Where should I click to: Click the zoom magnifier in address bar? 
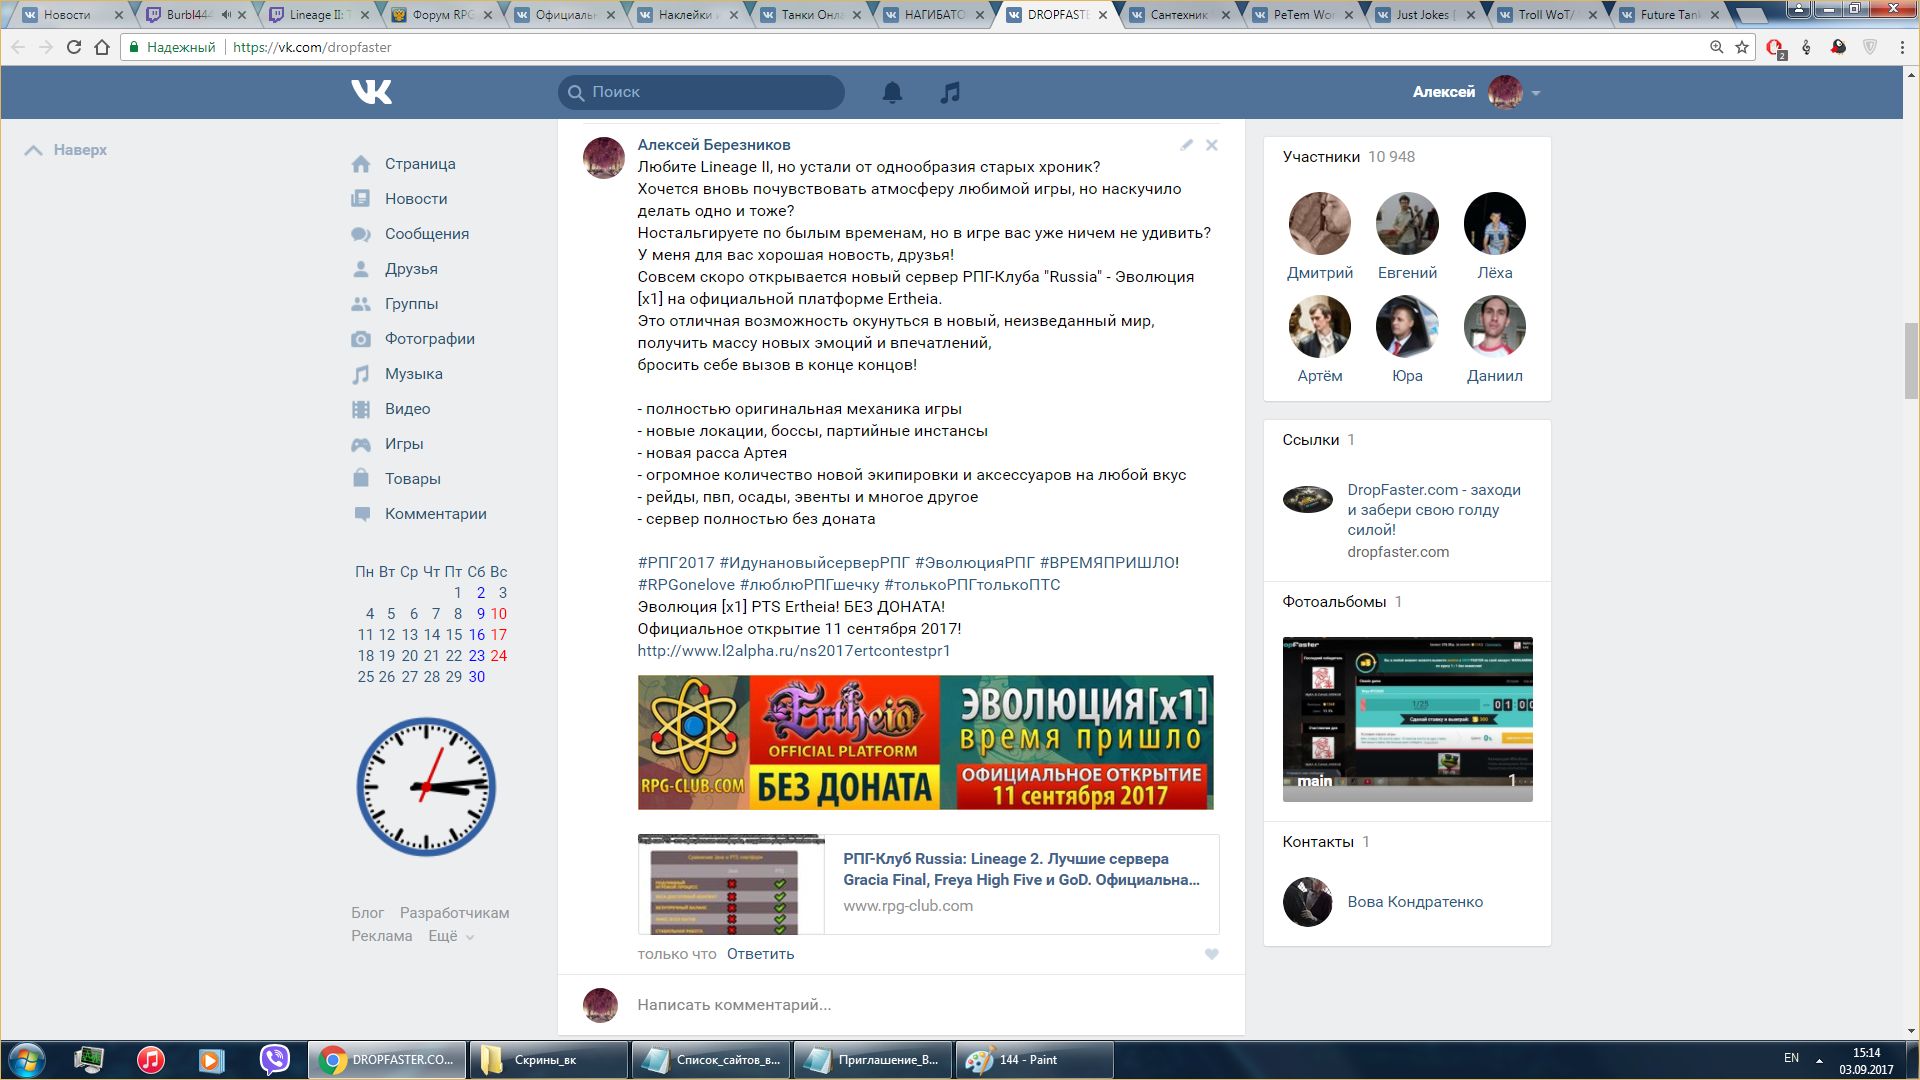(x=1717, y=47)
